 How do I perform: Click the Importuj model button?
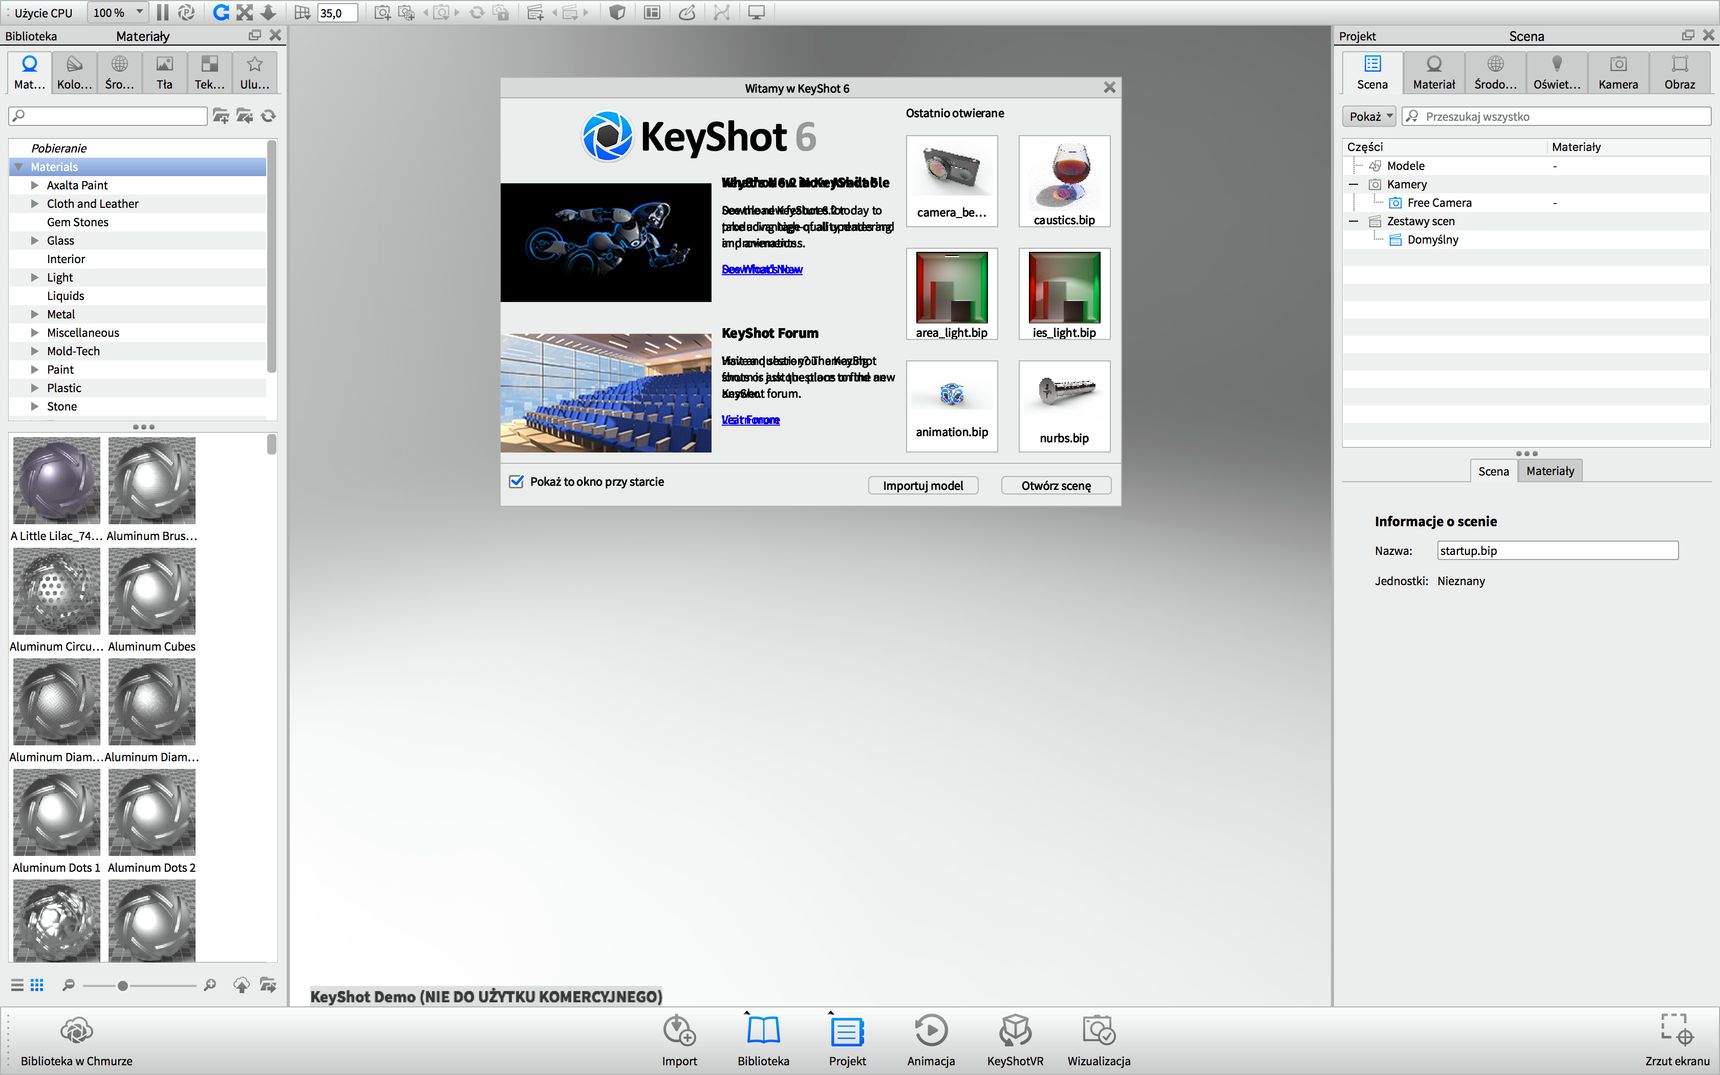coord(923,486)
